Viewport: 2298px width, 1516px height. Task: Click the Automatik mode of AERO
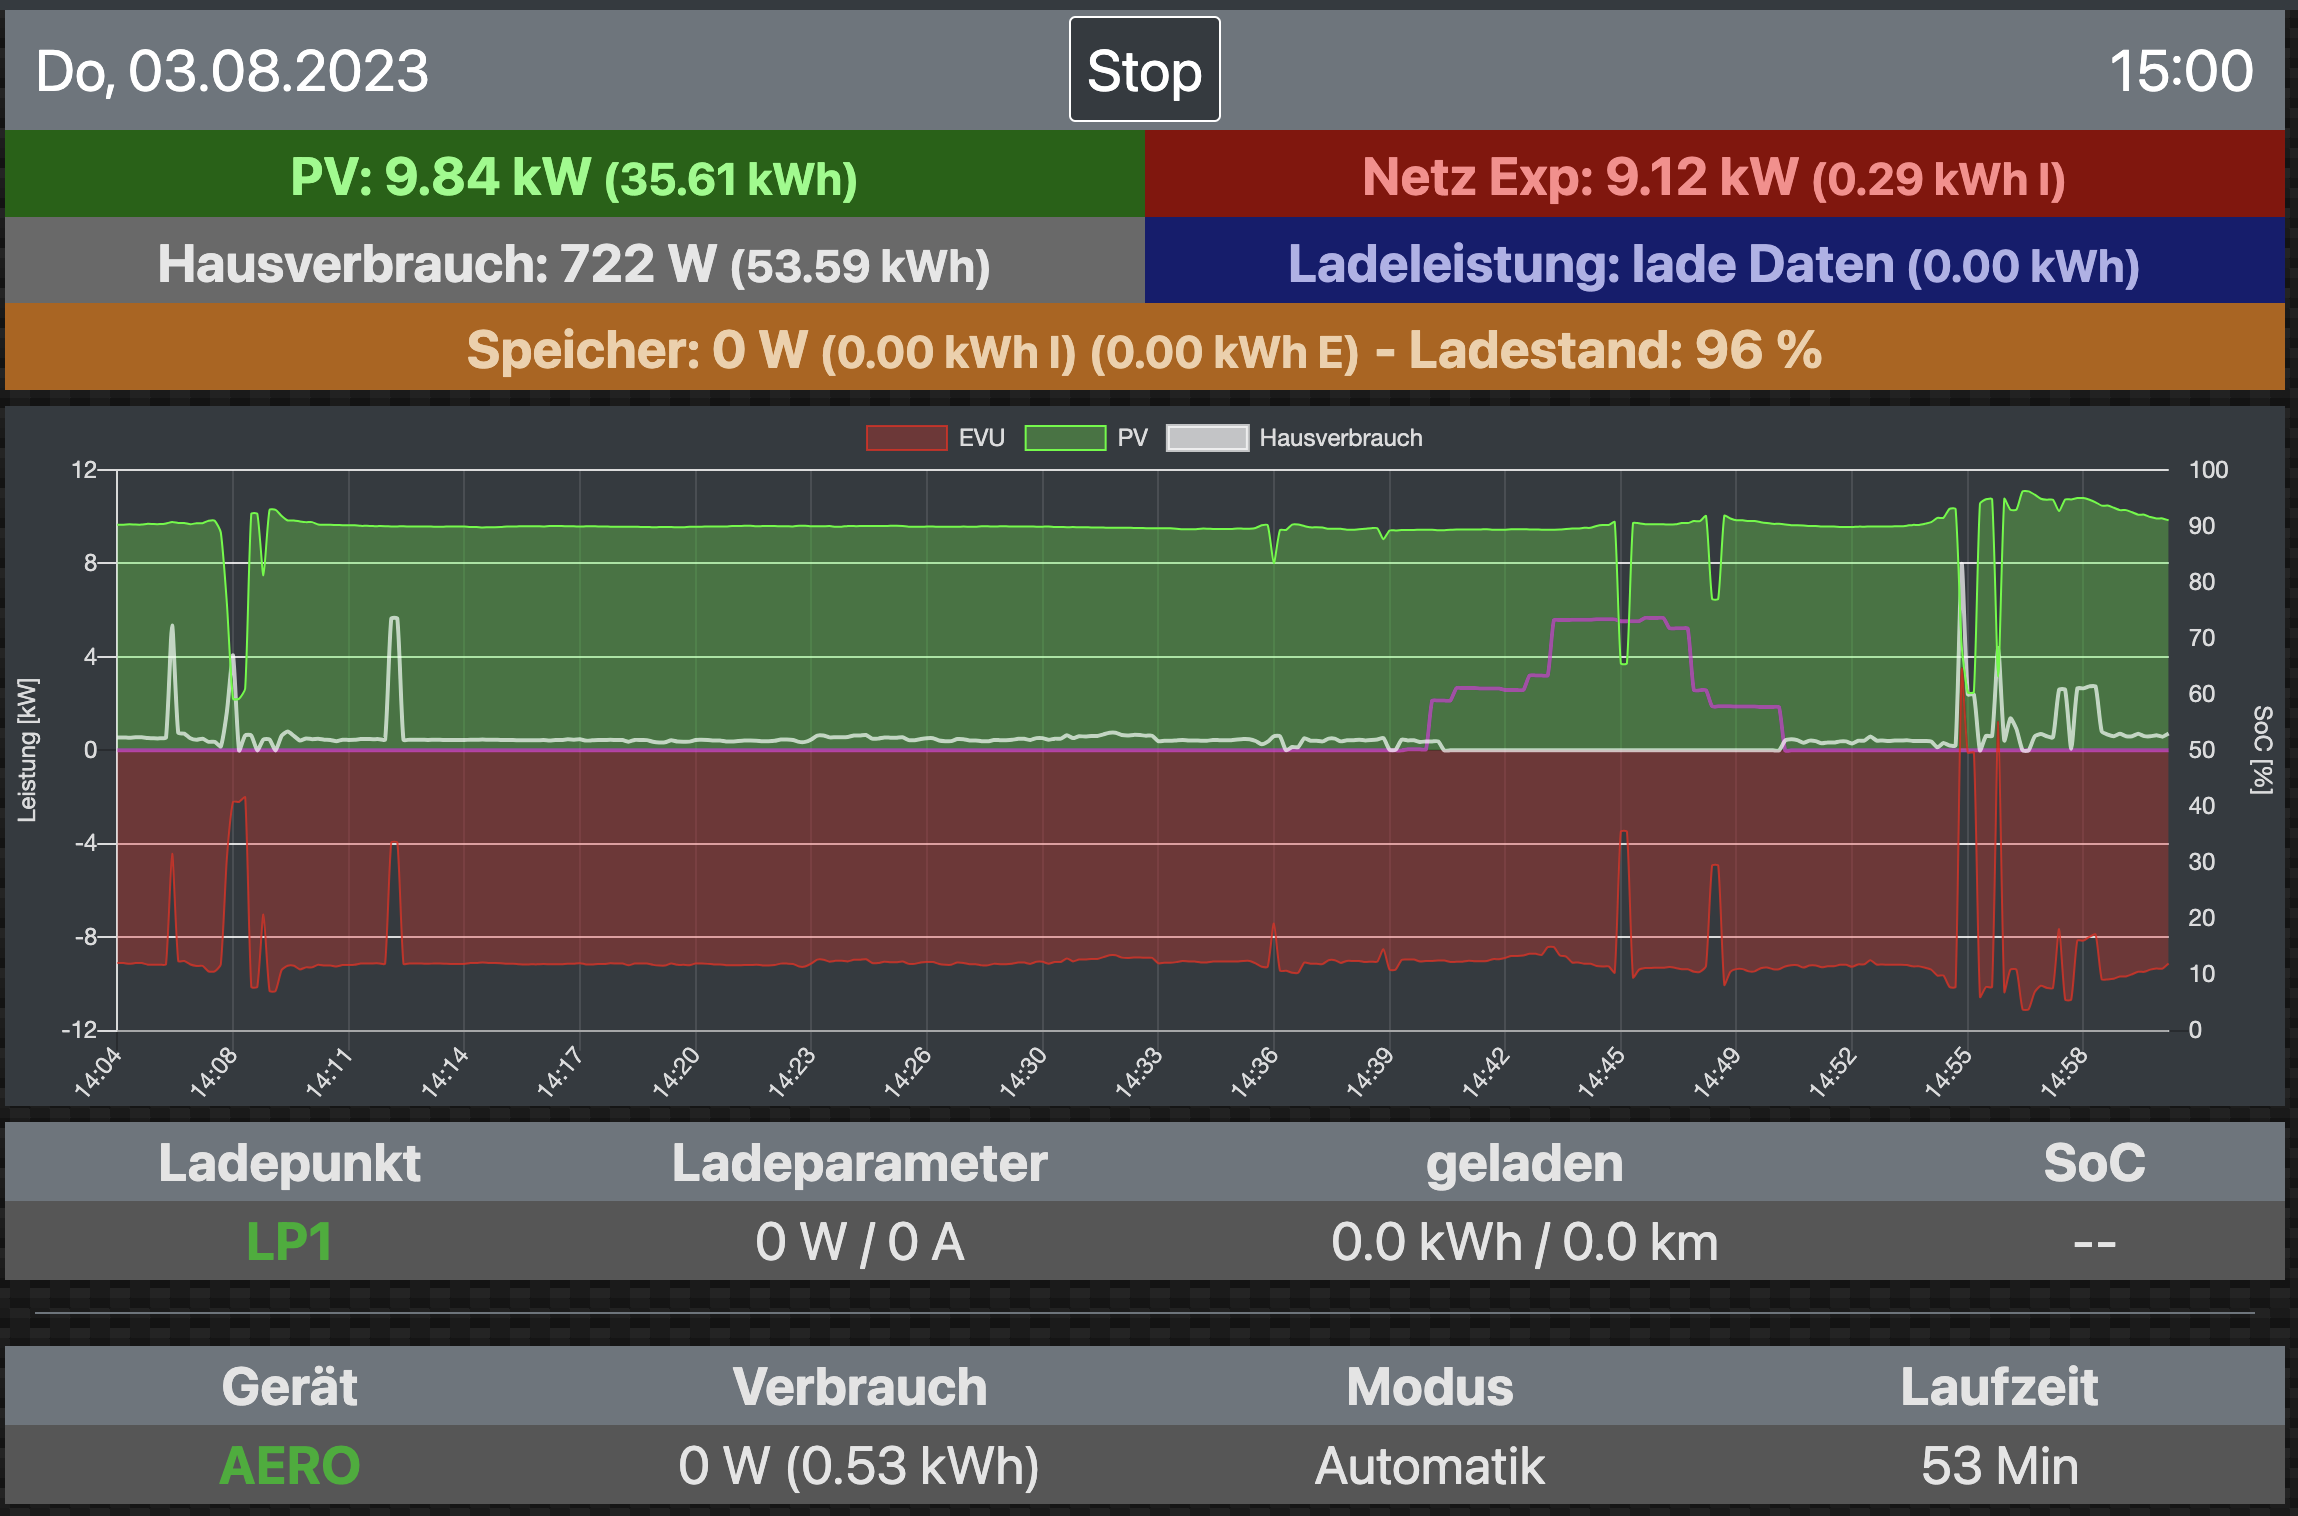pyautogui.click(x=1429, y=1466)
